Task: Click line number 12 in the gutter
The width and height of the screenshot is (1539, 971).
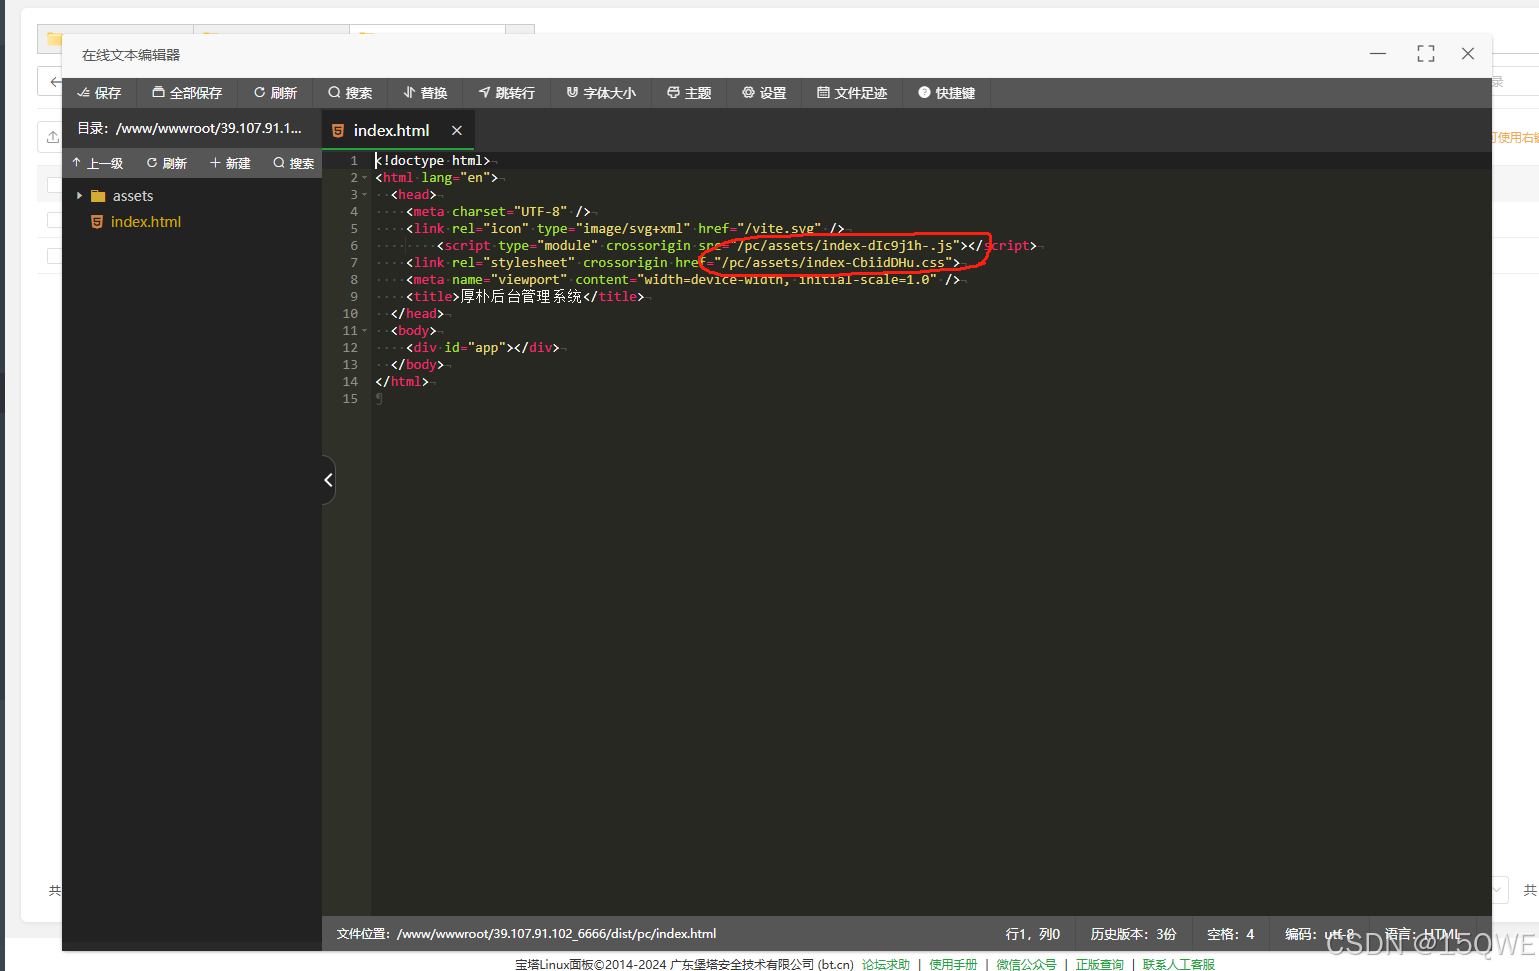Action: click(350, 348)
